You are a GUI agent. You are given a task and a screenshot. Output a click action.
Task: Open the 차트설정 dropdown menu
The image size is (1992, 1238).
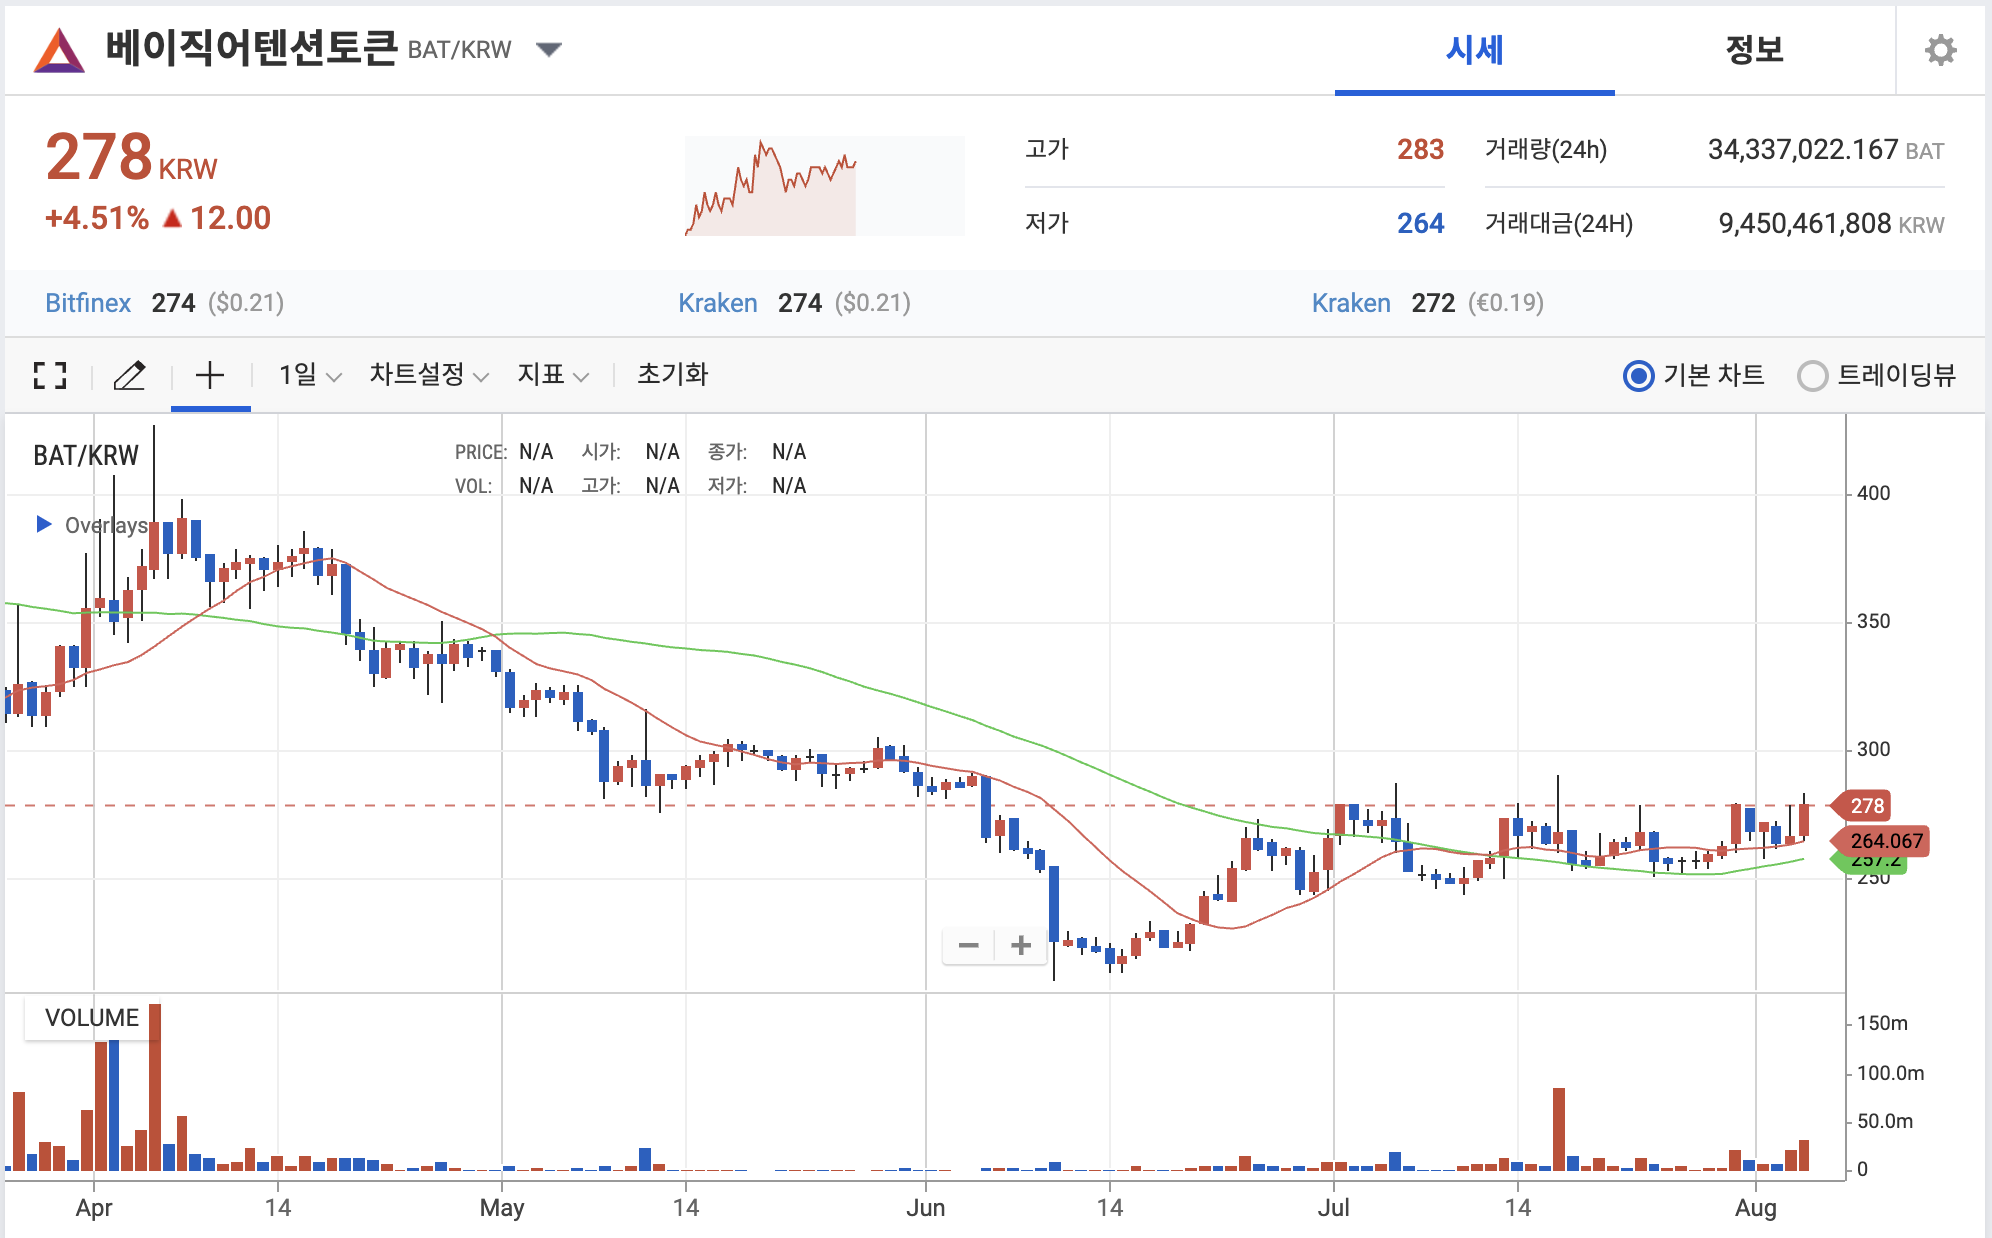pos(428,375)
